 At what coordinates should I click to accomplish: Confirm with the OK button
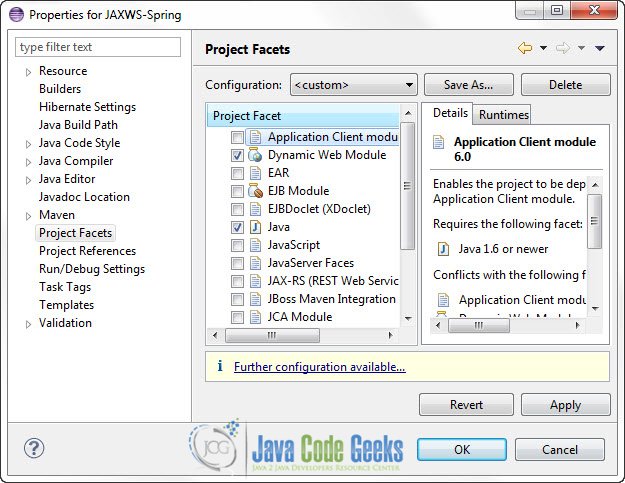pos(462,450)
